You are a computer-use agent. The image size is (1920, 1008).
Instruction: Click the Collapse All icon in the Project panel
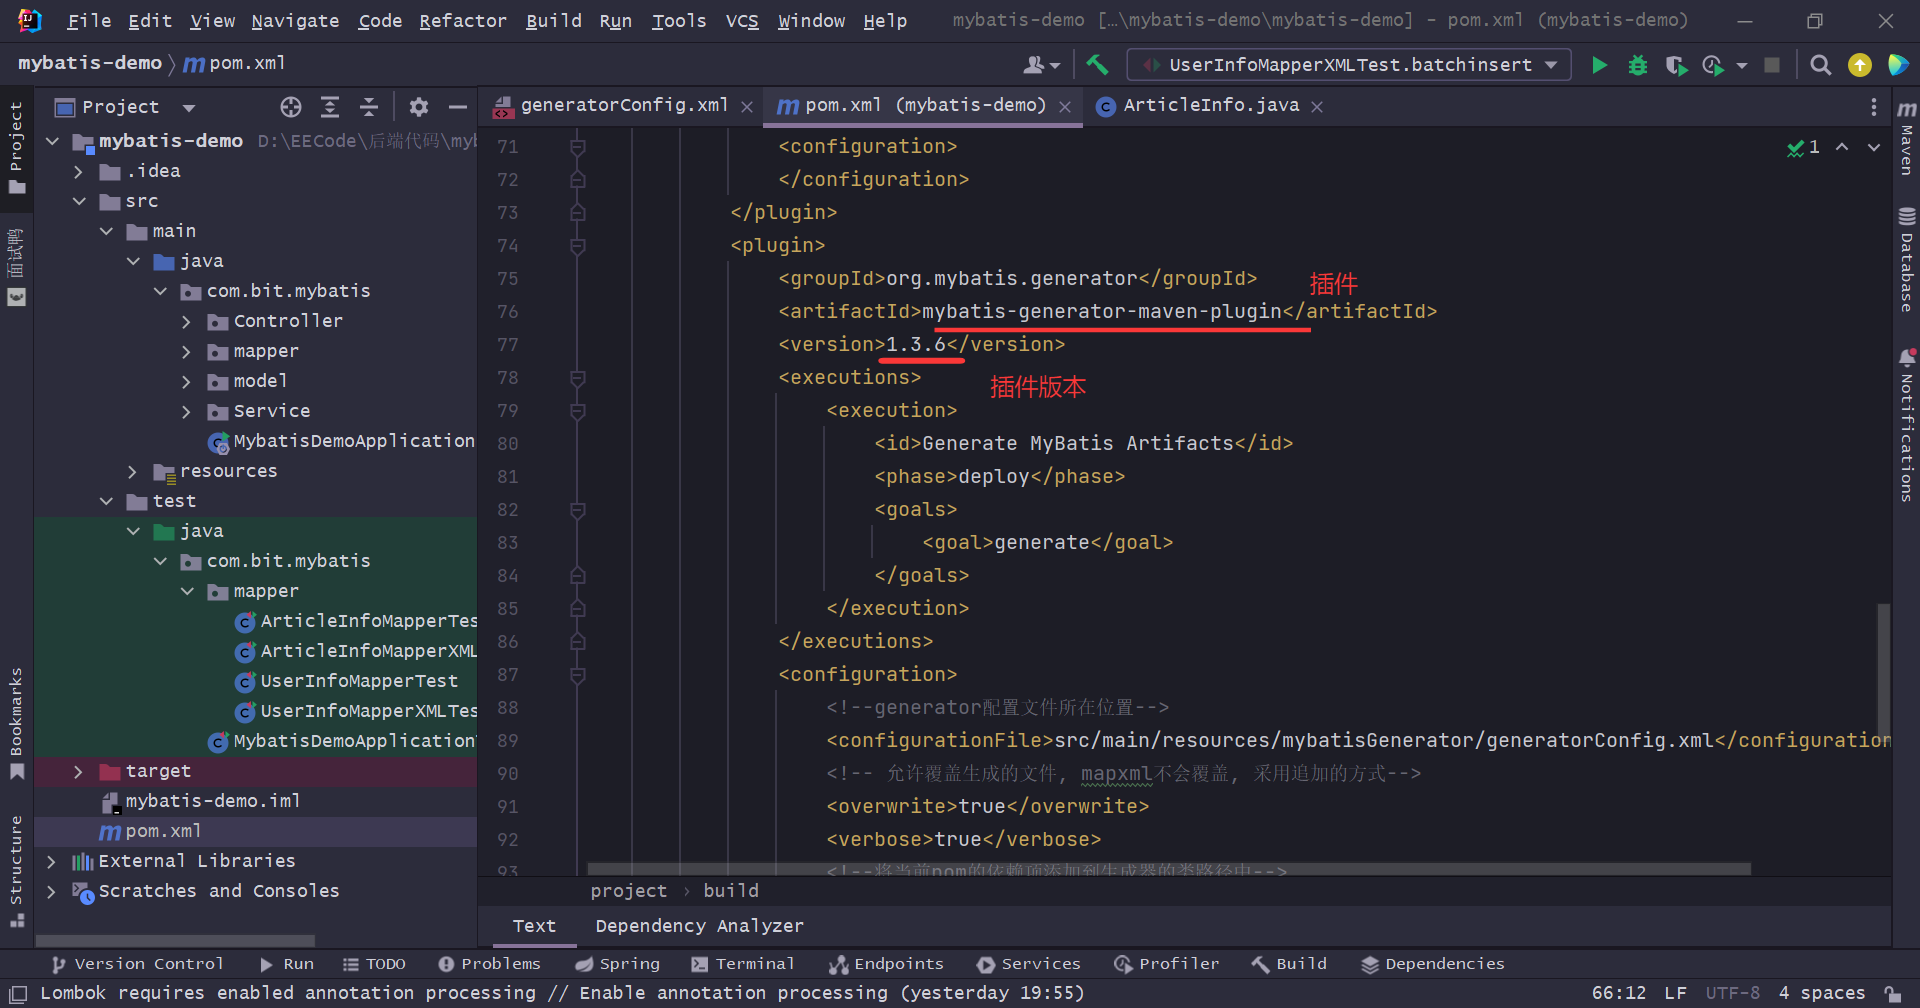point(369,107)
